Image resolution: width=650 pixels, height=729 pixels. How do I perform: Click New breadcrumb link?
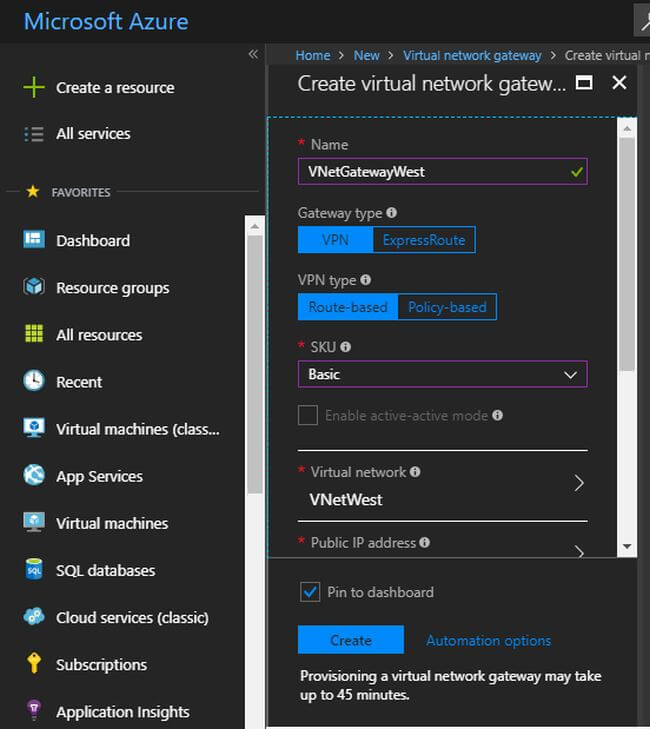point(366,55)
